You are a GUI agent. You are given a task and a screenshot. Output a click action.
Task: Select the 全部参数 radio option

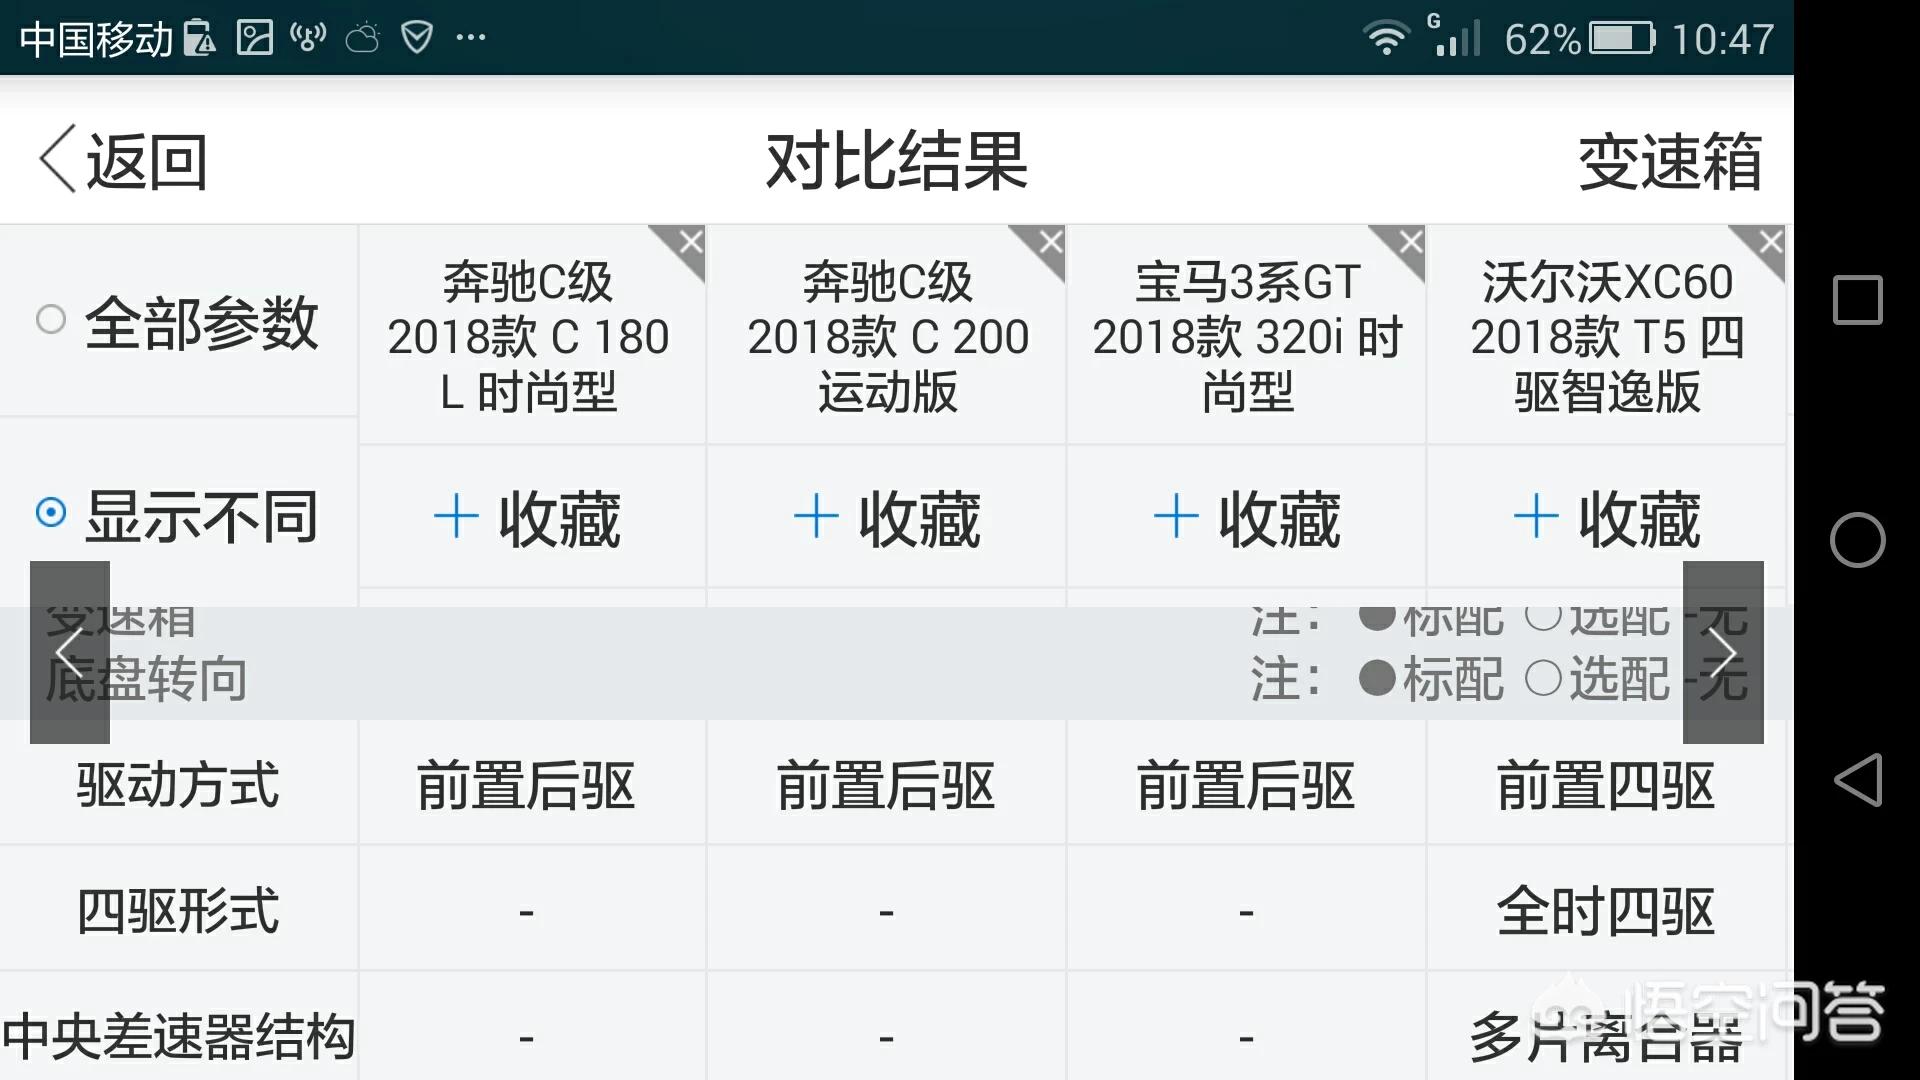[51, 320]
